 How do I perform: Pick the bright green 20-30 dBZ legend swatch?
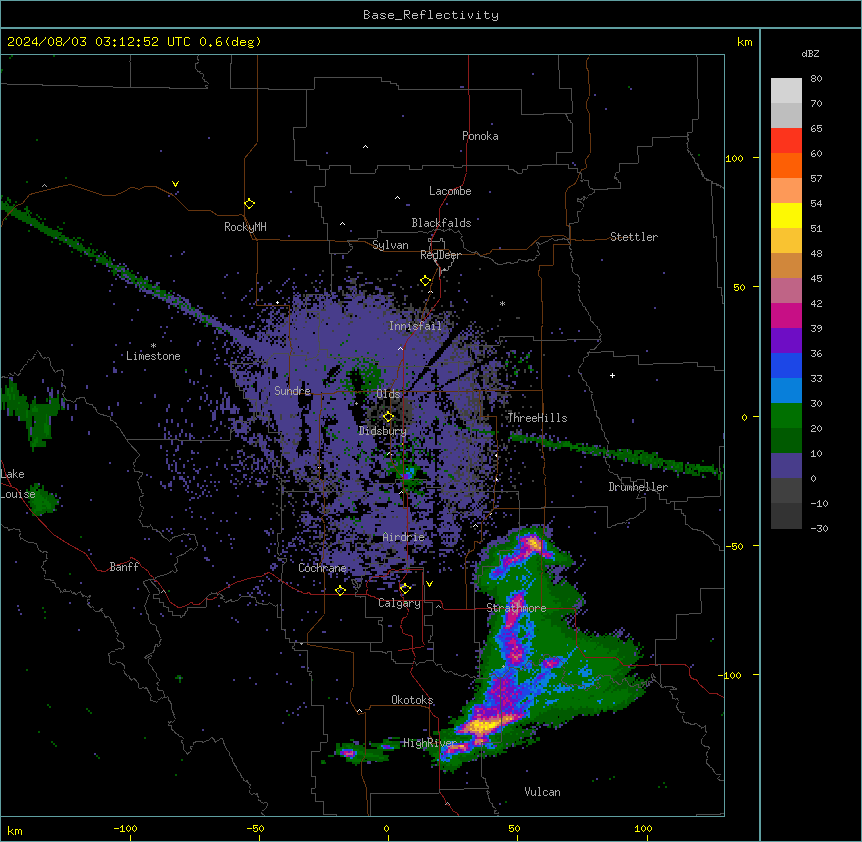coord(786,416)
